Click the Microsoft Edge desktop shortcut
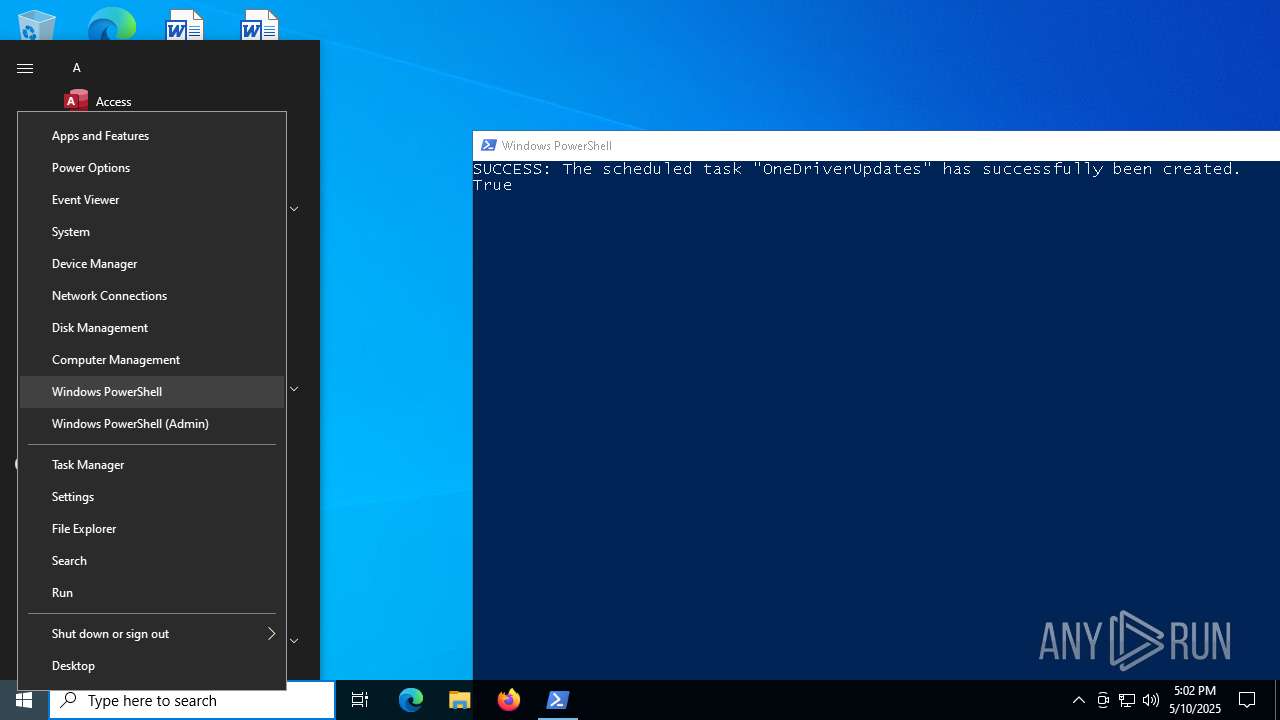This screenshot has width=1280, height=720. (111, 24)
